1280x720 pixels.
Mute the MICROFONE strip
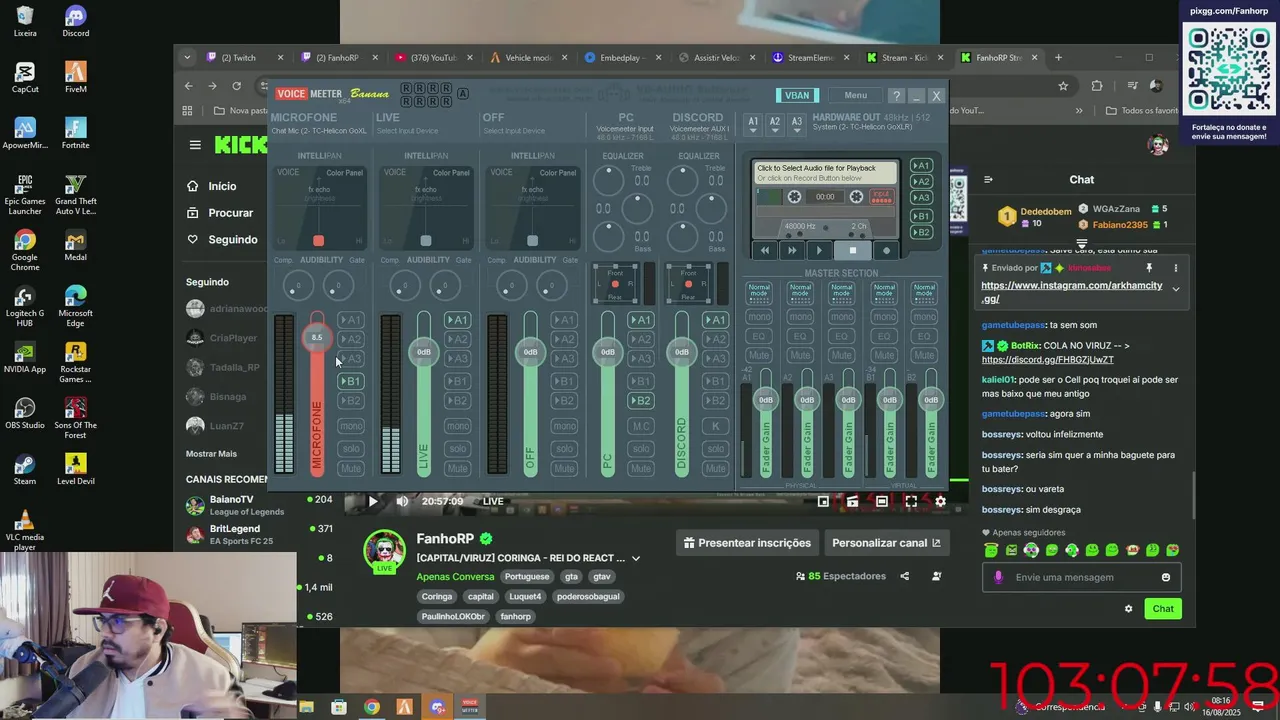pyautogui.click(x=351, y=468)
